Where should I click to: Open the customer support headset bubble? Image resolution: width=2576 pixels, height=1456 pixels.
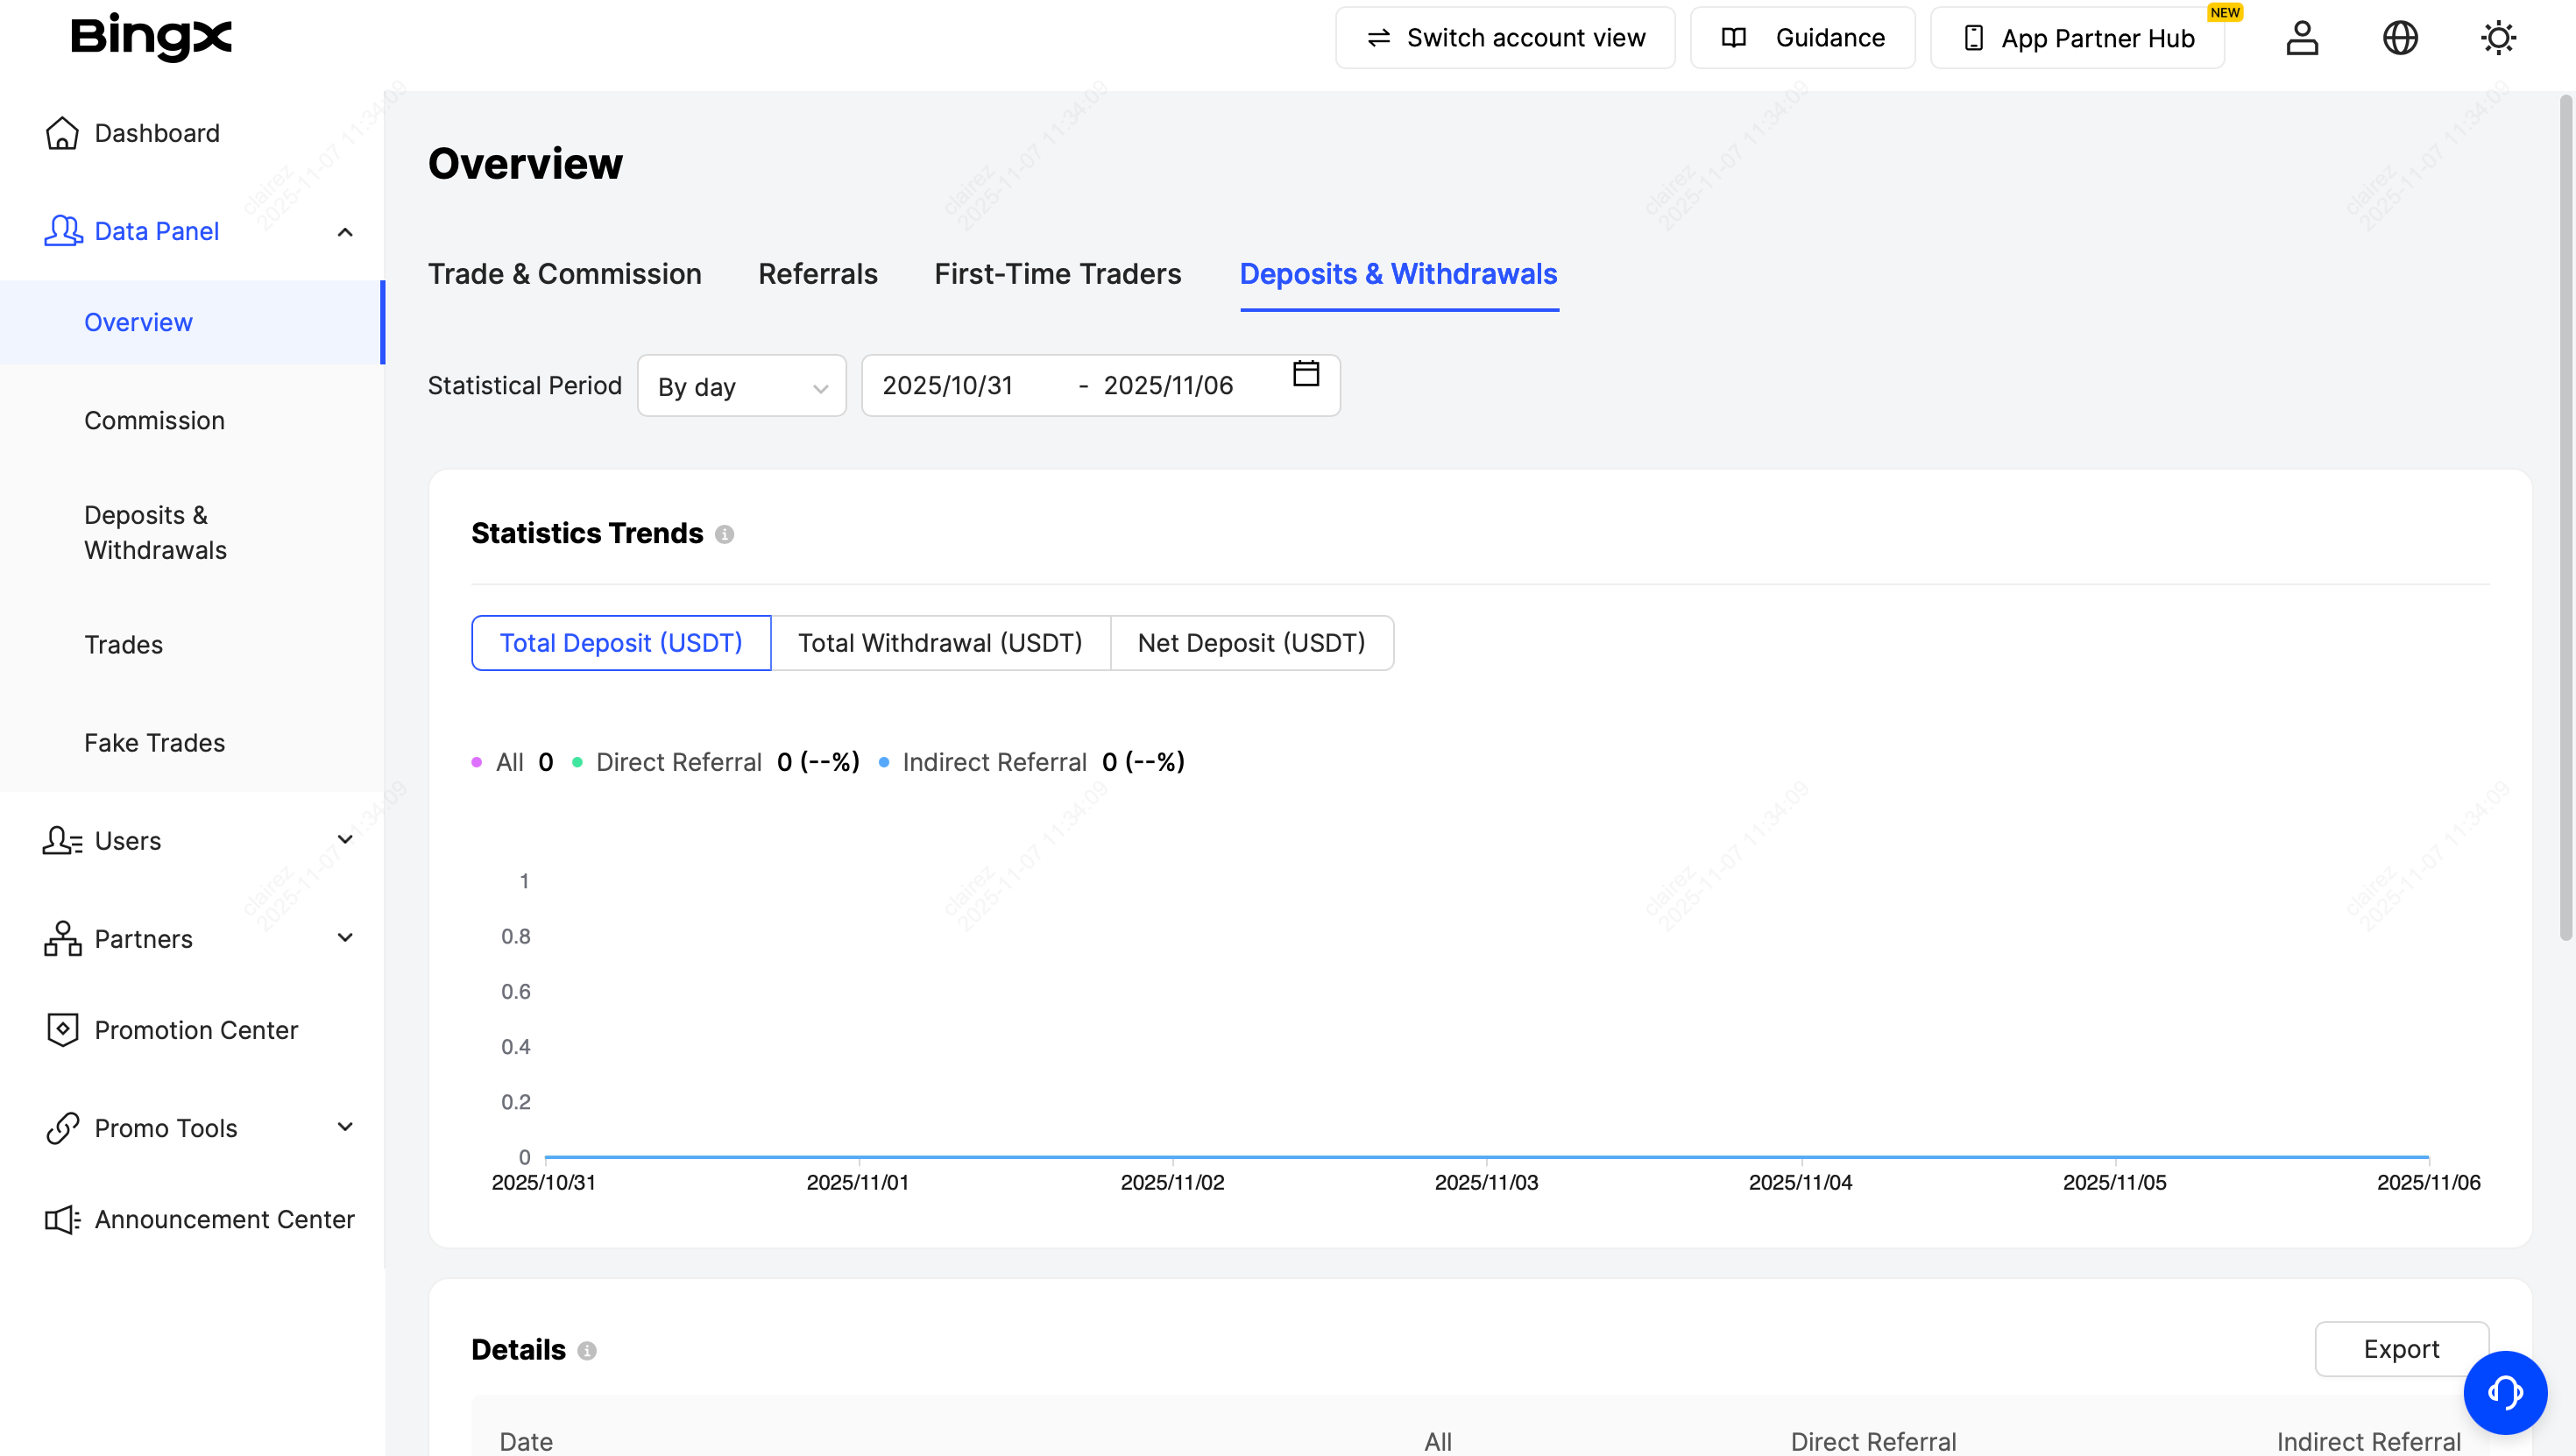click(x=2504, y=1391)
